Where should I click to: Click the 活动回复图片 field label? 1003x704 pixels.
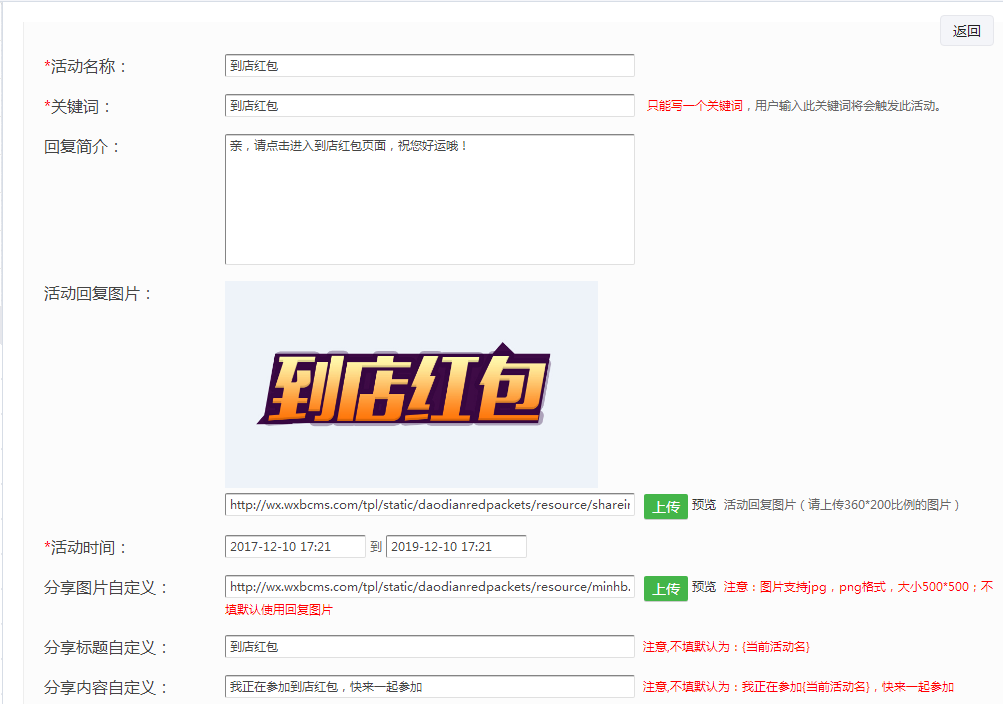point(98,294)
